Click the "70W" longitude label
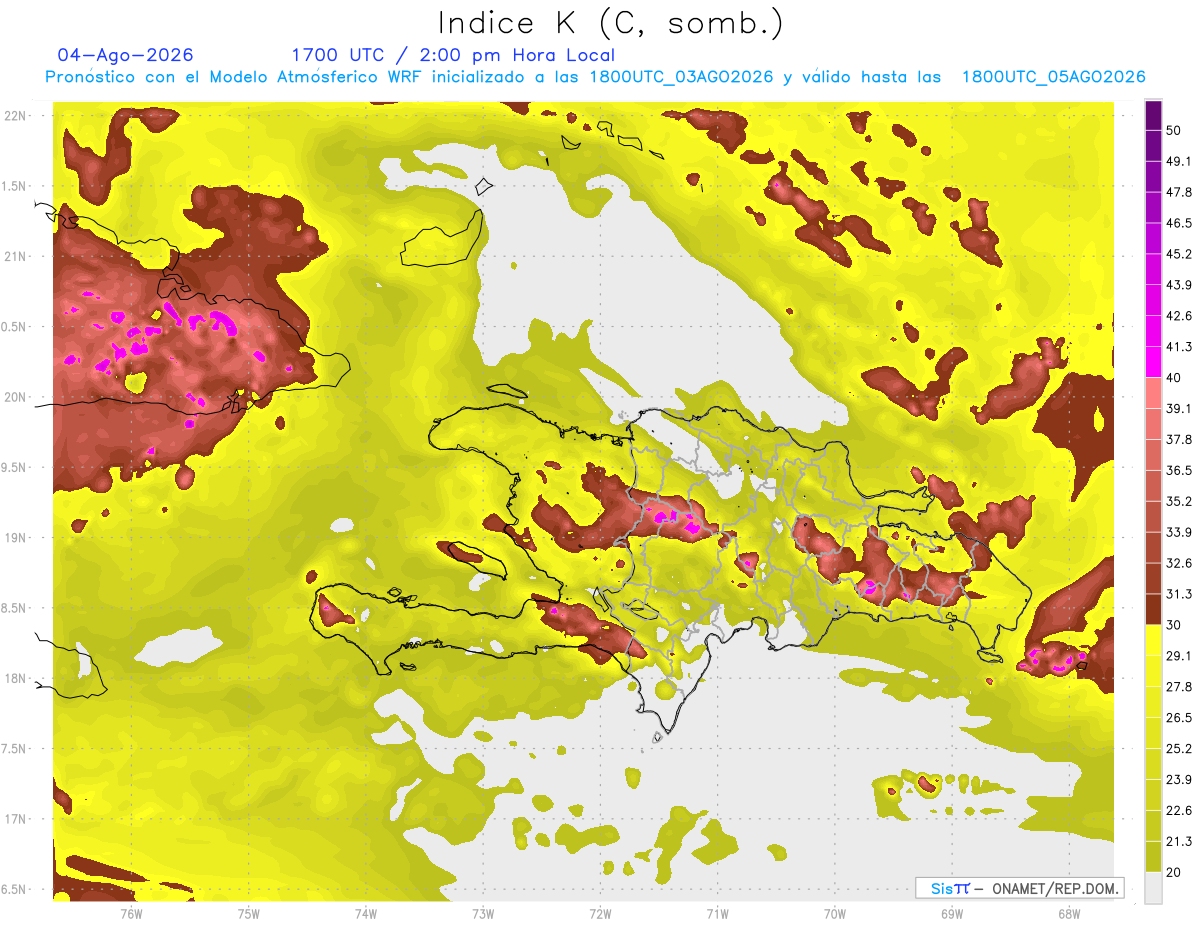 [835, 913]
